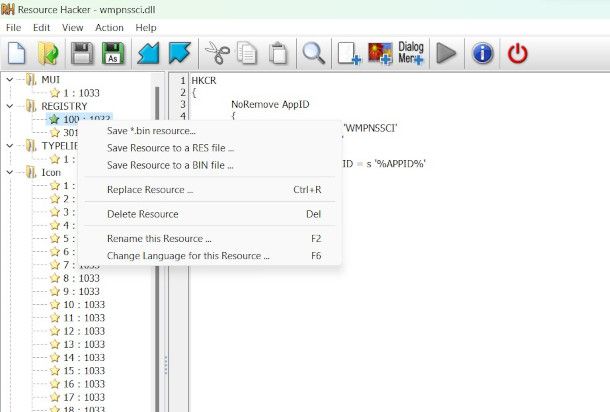
Task: Open a file with the folder icon
Action: click(48, 53)
